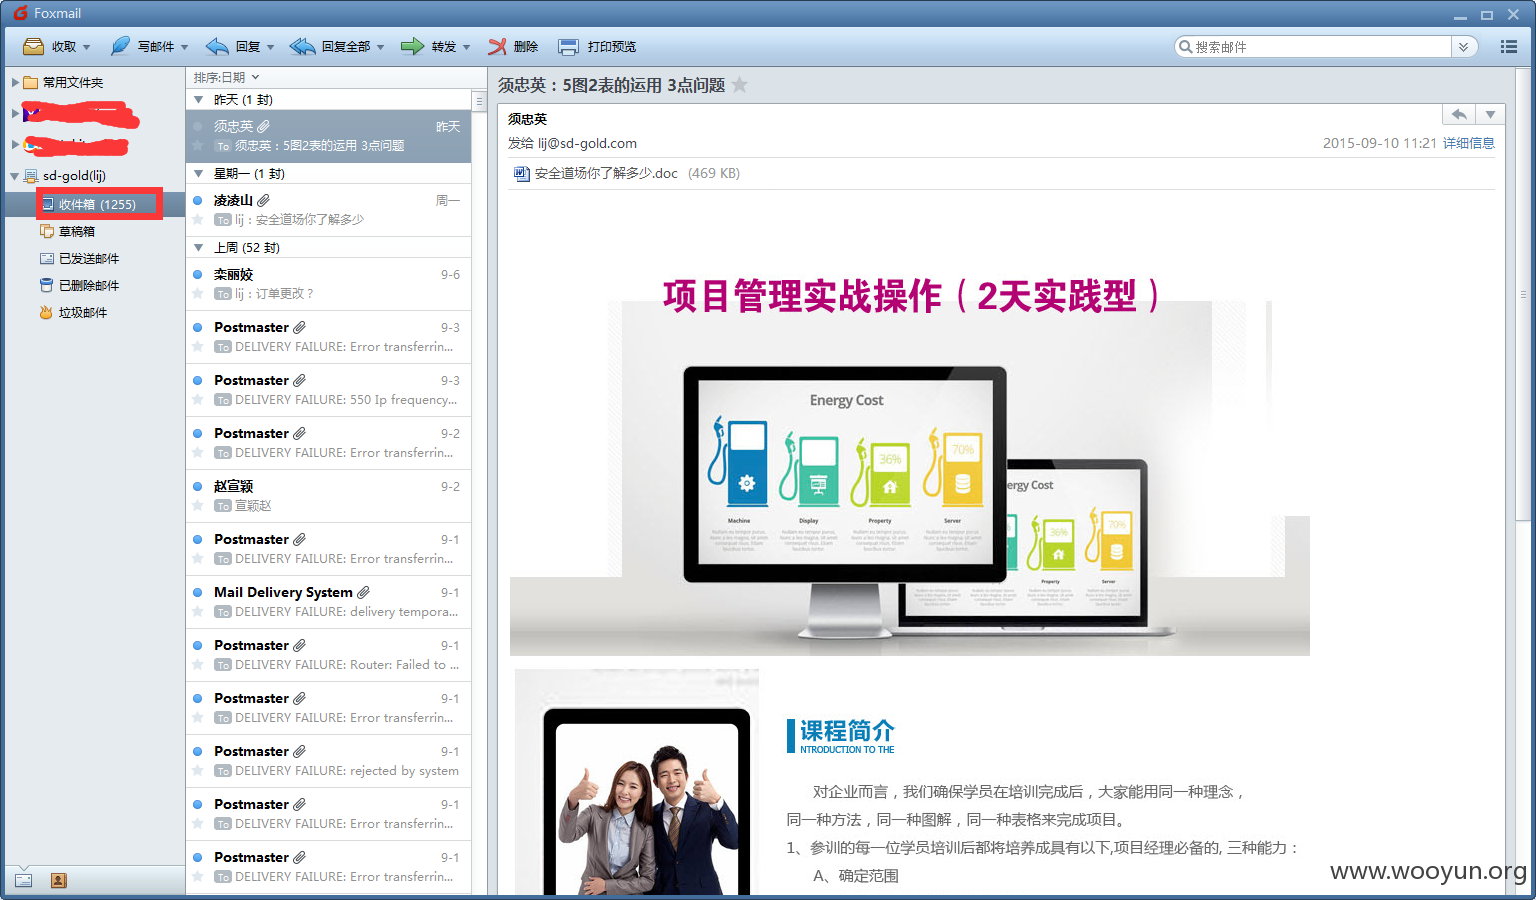Click the 回复全部 reply-all icon
The height and width of the screenshot is (900, 1536).
pyautogui.click(x=302, y=46)
